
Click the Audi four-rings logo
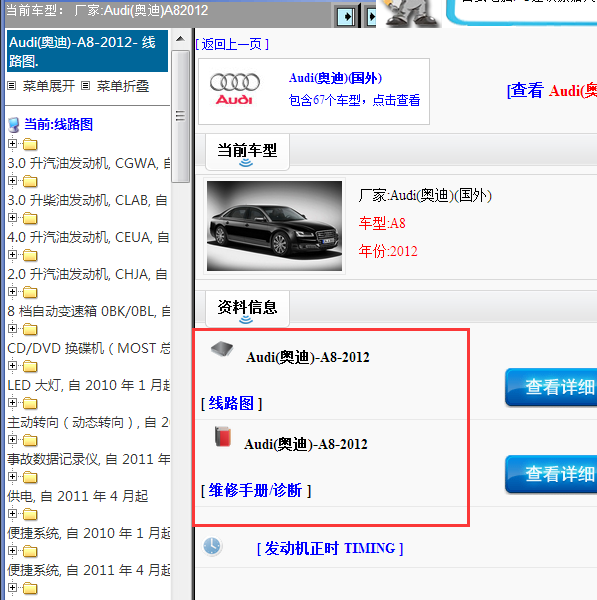(x=235, y=89)
